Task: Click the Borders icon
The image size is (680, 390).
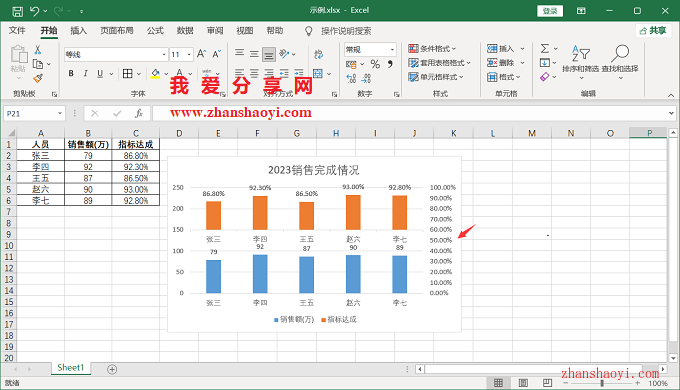Action: (128, 73)
